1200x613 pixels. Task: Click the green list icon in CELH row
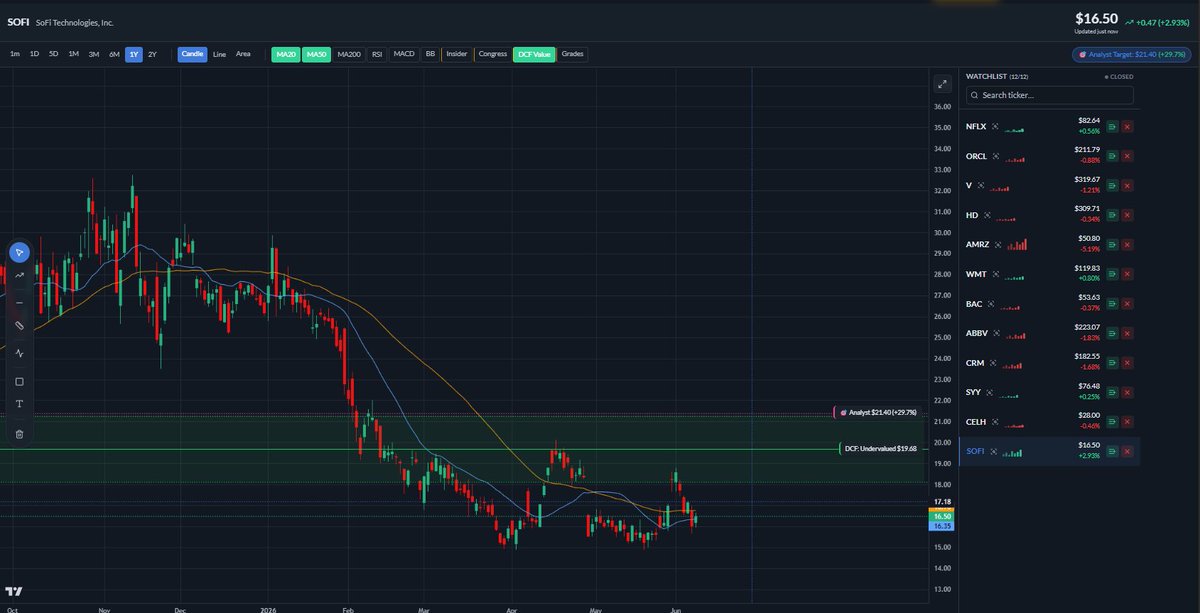1112,422
